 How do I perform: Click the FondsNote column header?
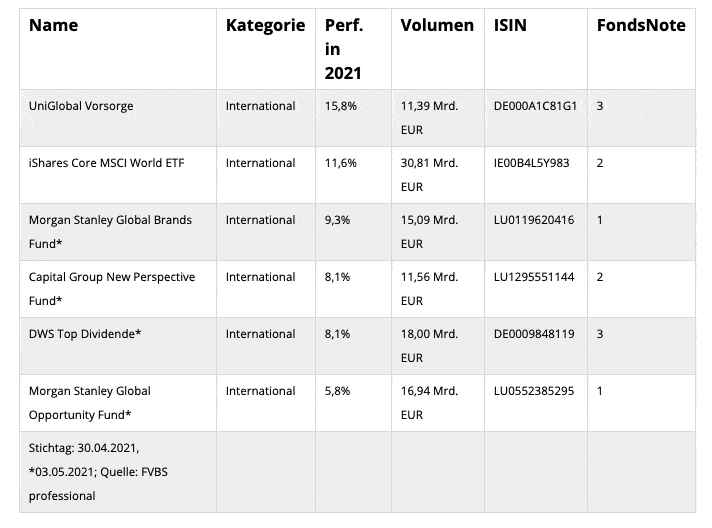[641, 26]
